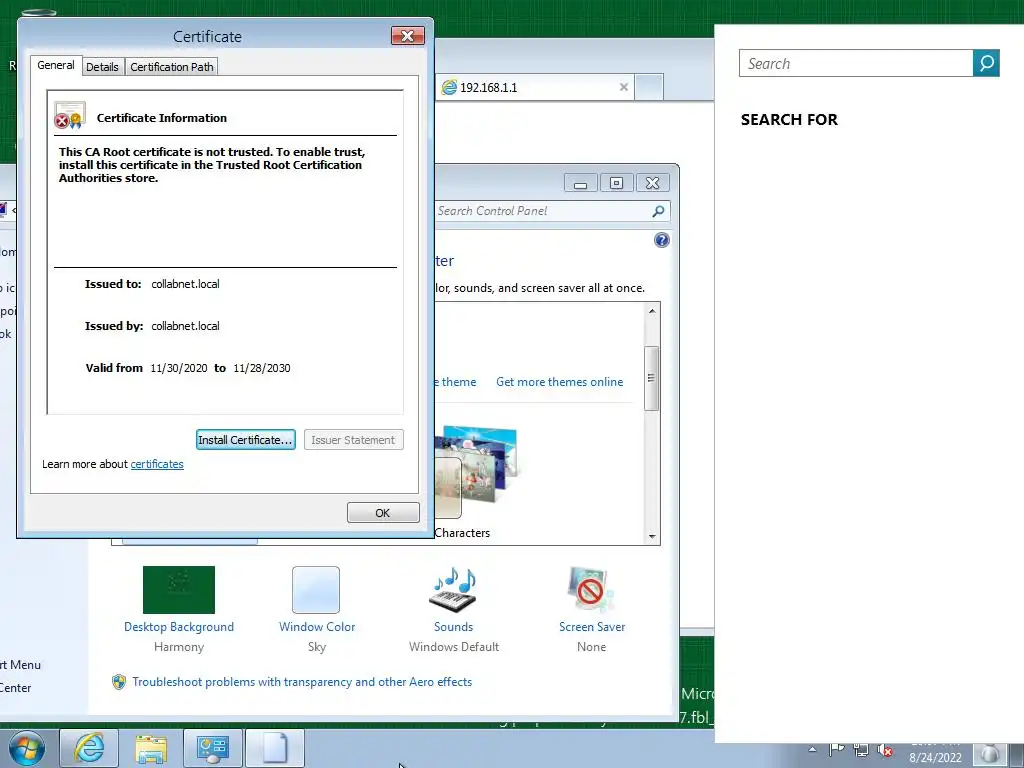Open the Windows Start button
Viewport: 1024px width, 768px height.
click(x=27, y=748)
